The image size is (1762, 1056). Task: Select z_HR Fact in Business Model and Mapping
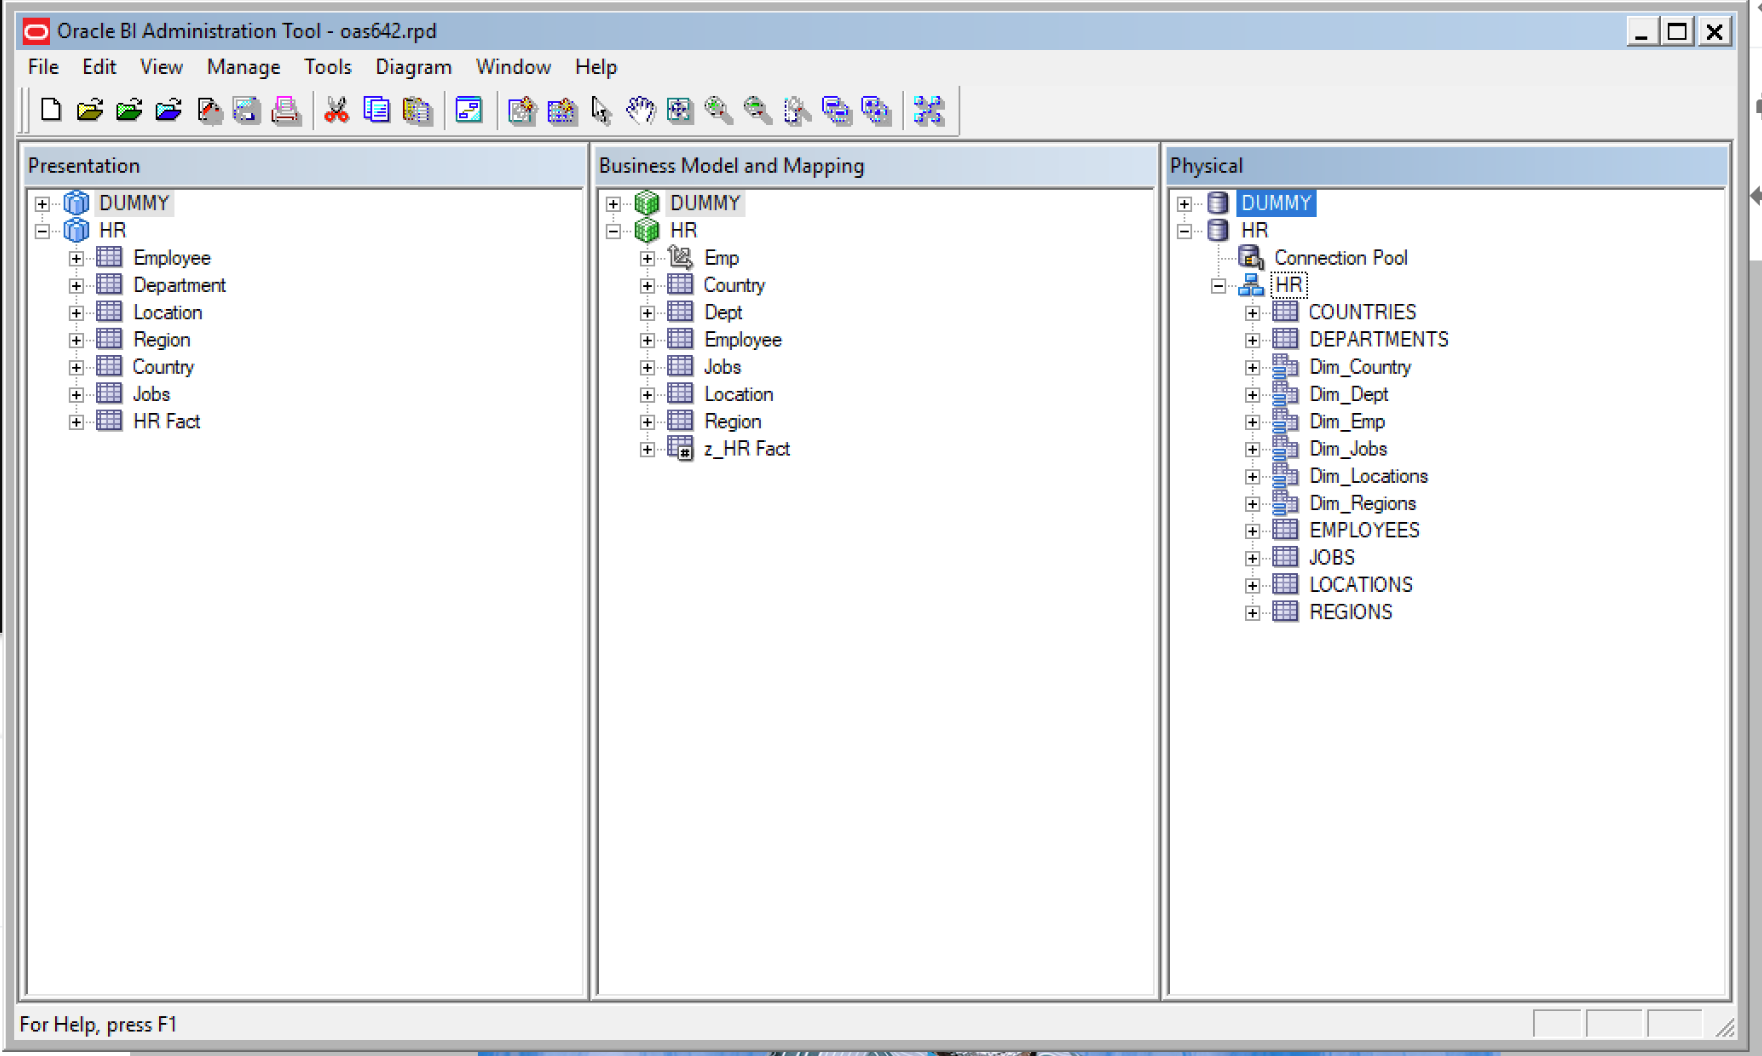click(747, 448)
